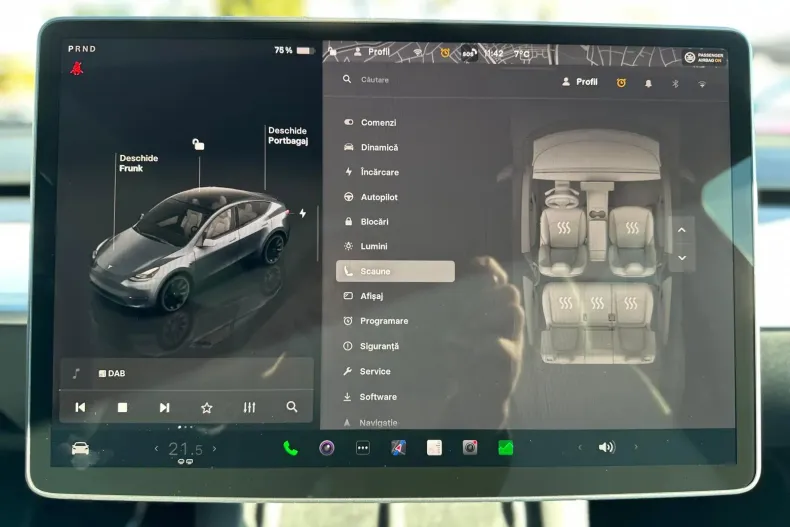Tap the speaker volume icon

point(607,447)
